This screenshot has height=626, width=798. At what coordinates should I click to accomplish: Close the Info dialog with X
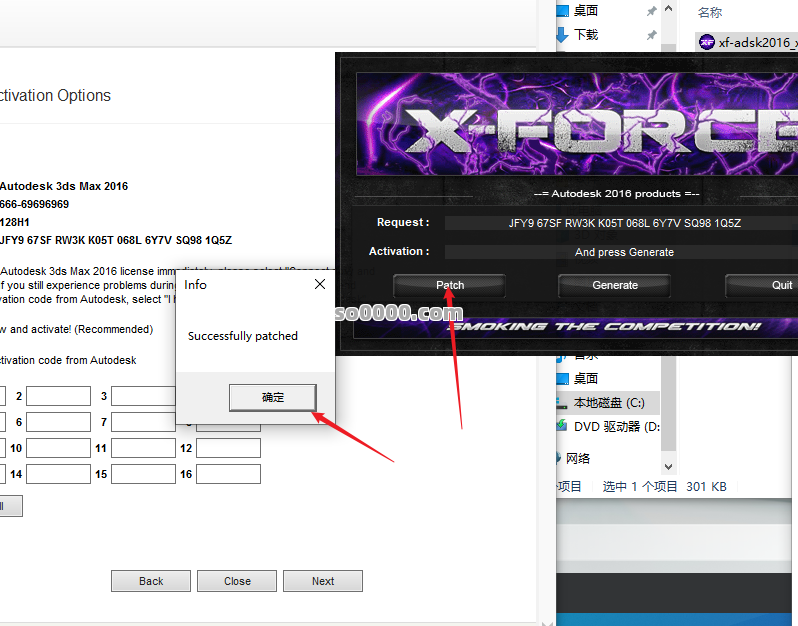click(x=320, y=285)
